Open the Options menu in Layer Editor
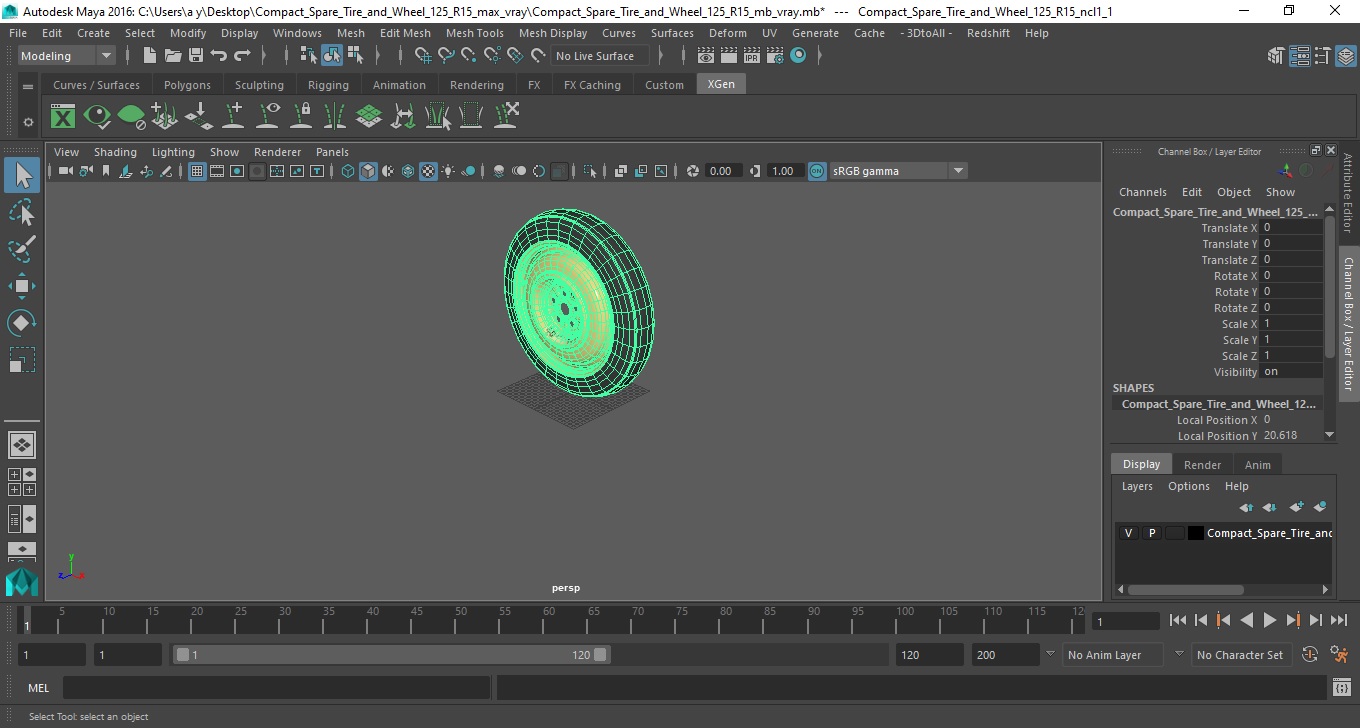The image size is (1360, 728). tap(1189, 486)
